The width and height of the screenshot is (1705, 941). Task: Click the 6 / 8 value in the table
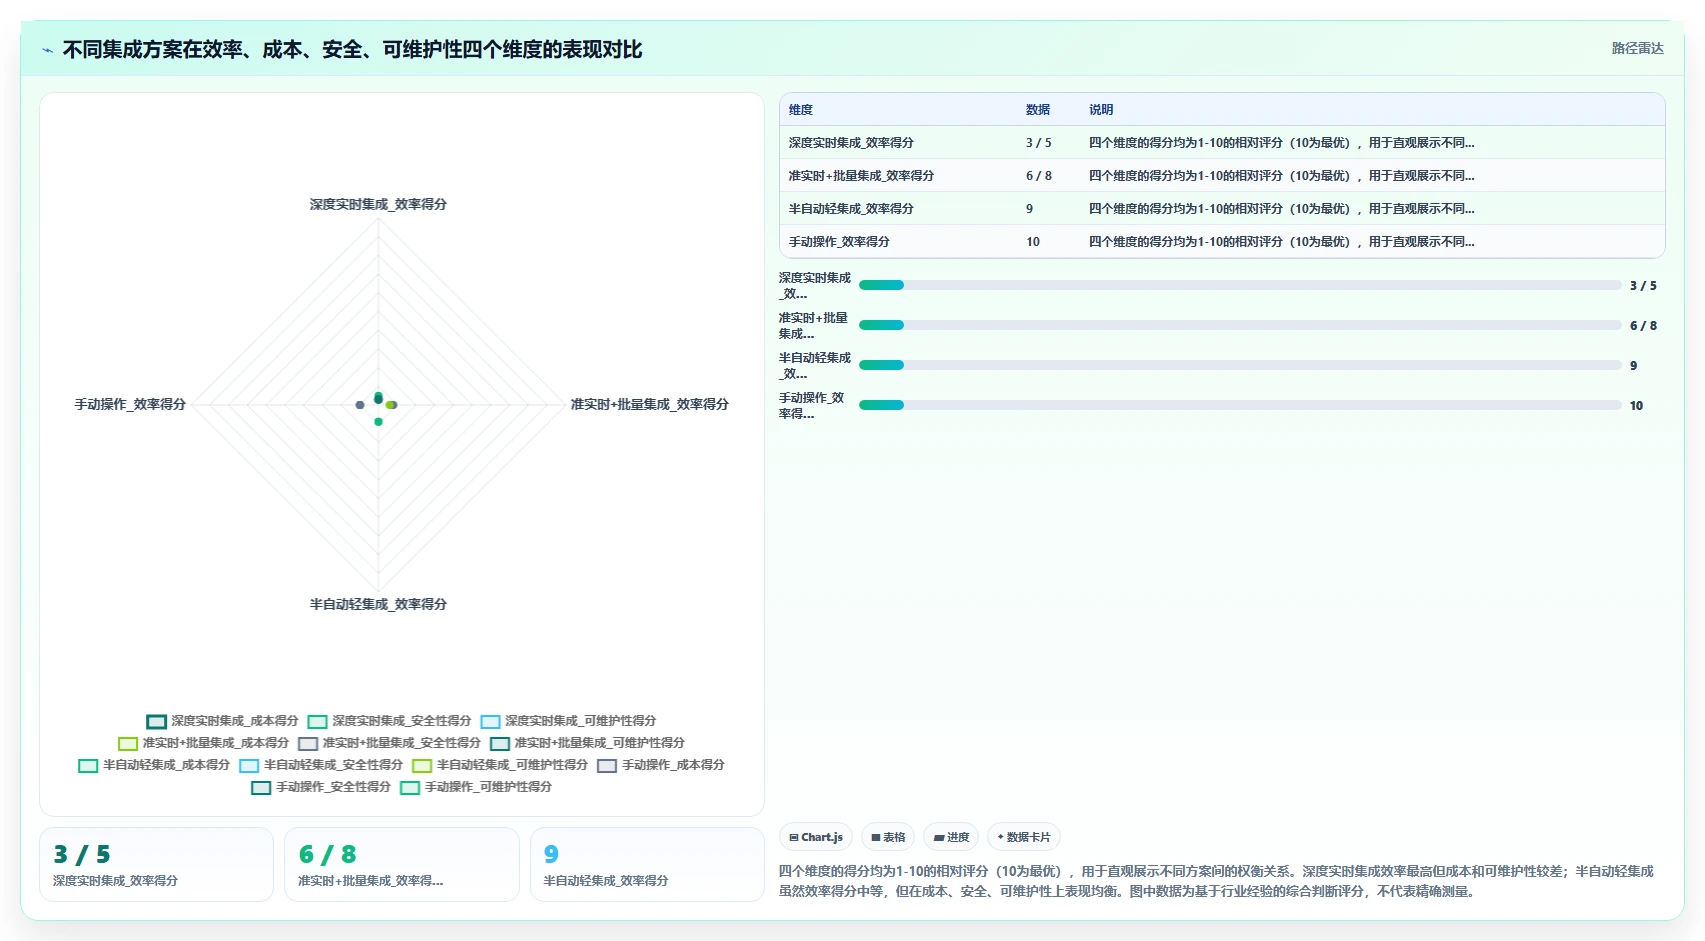point(1038,176)
